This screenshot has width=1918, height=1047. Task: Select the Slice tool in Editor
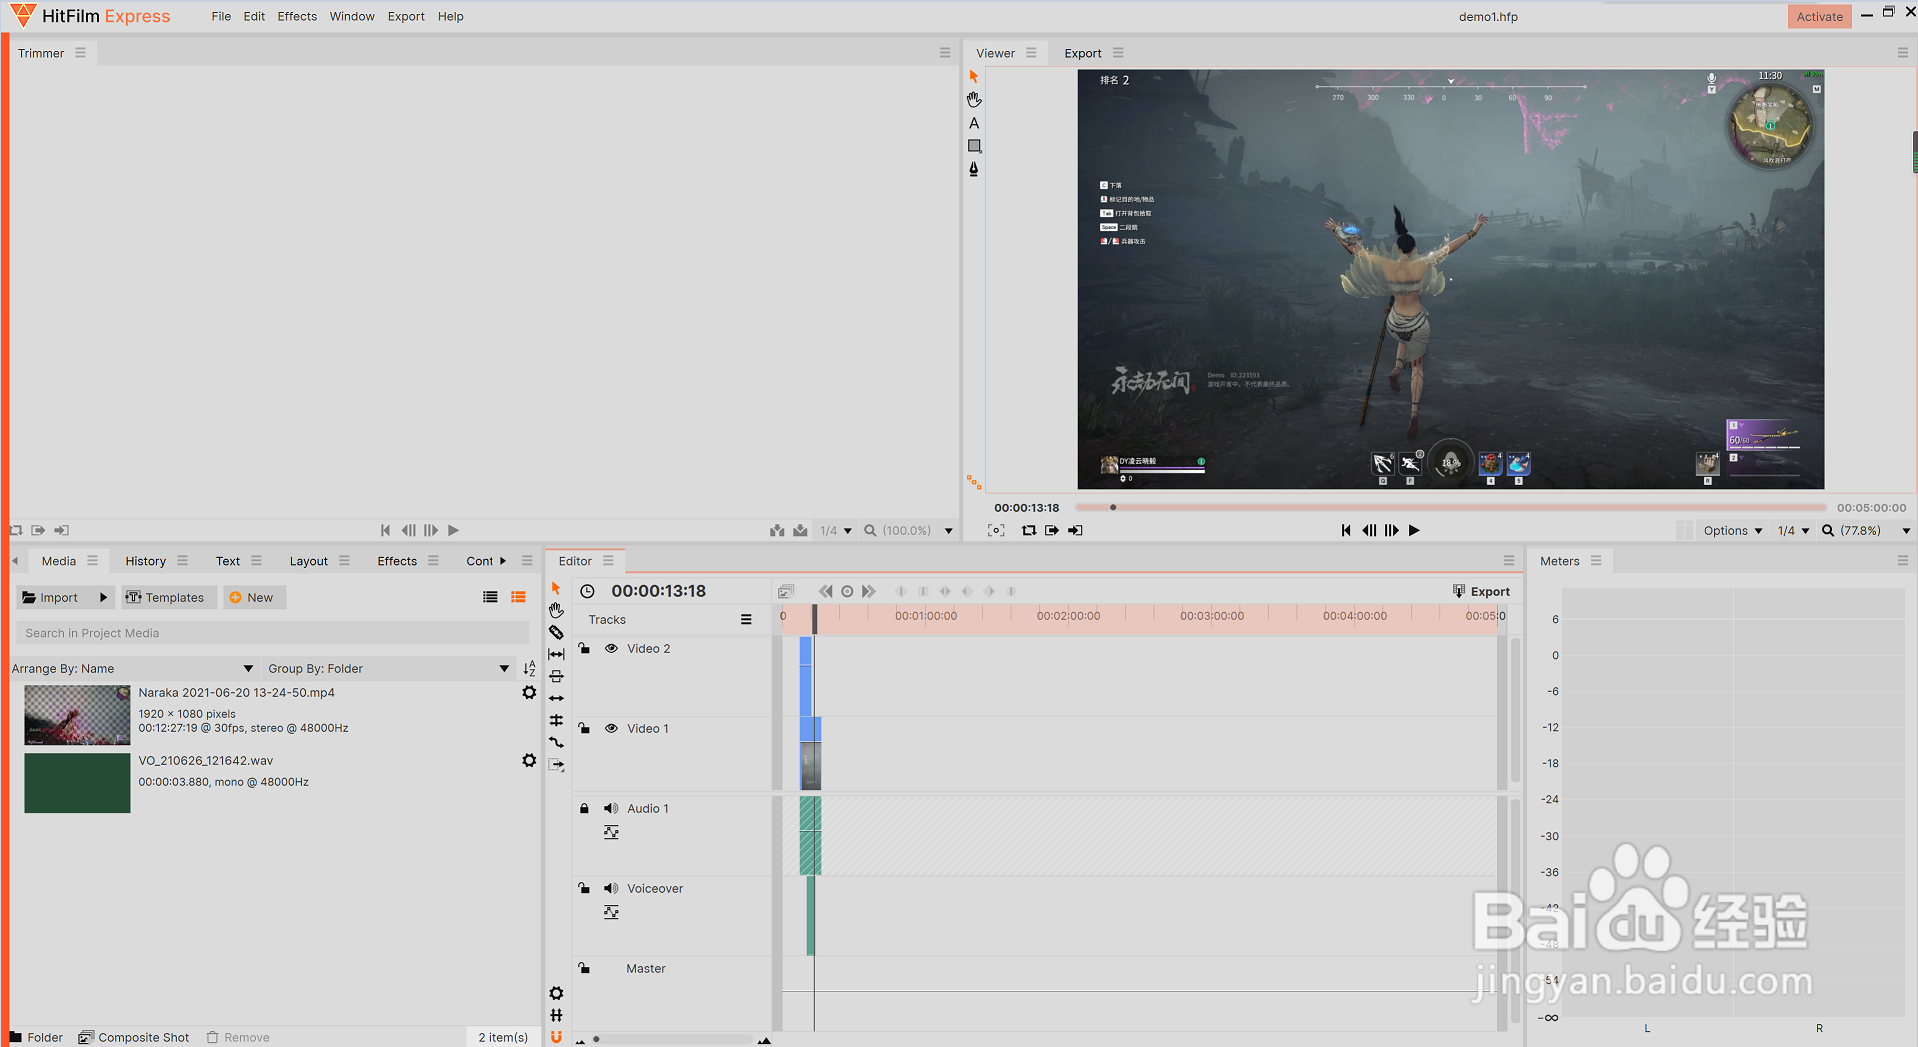coord(556,632)
